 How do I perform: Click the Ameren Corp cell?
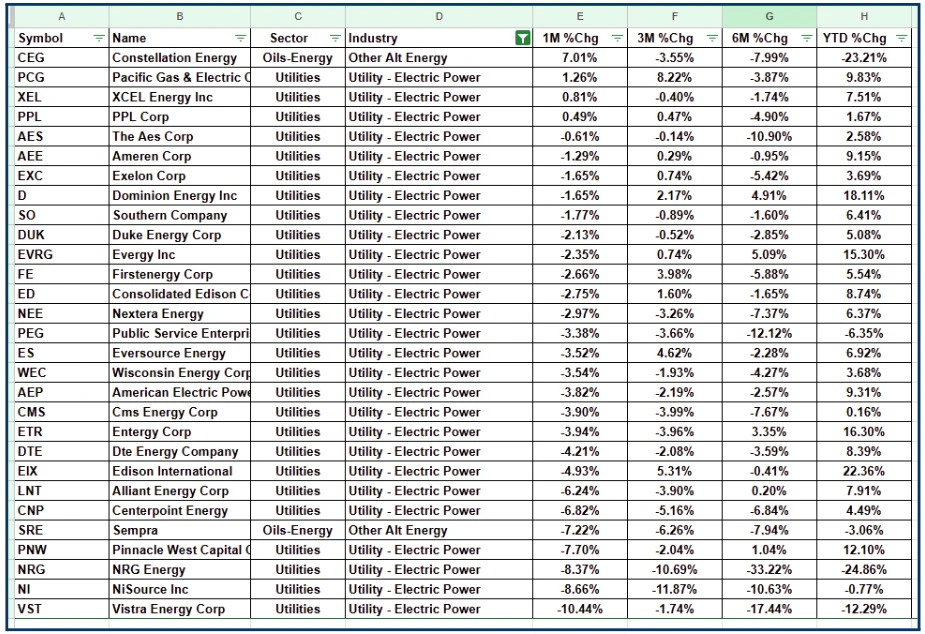180,156
